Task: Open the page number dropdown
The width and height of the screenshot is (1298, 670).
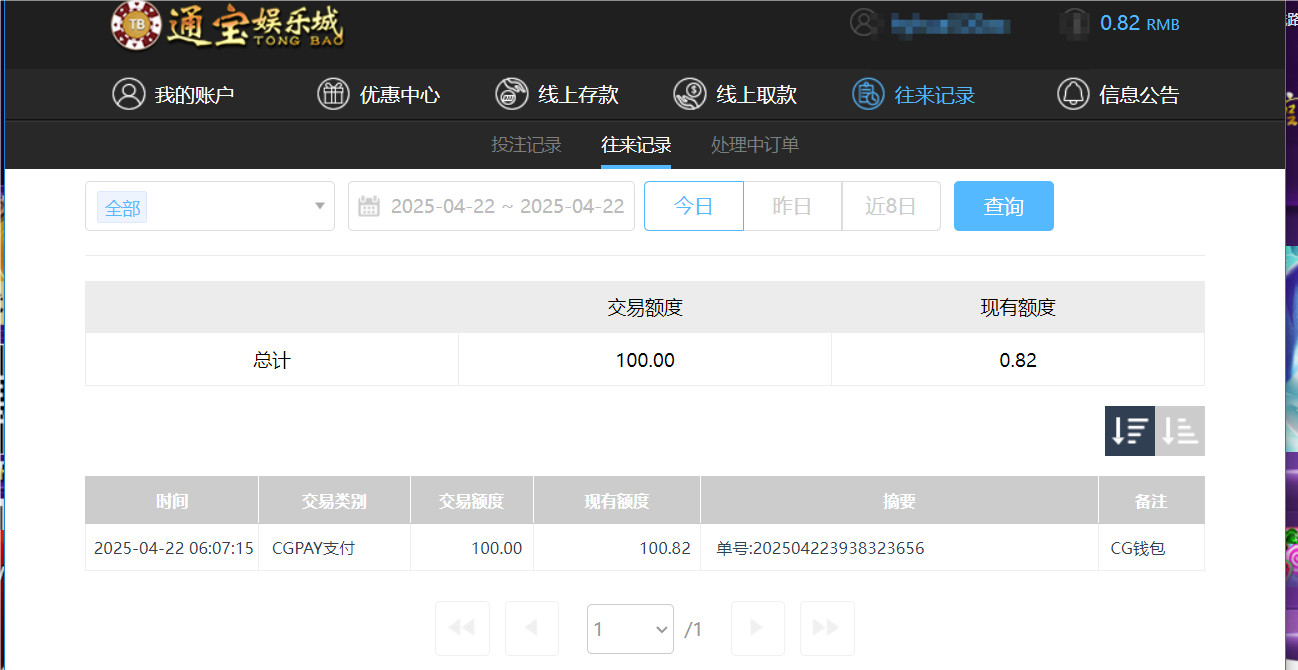Action: [x=630, y=628]
